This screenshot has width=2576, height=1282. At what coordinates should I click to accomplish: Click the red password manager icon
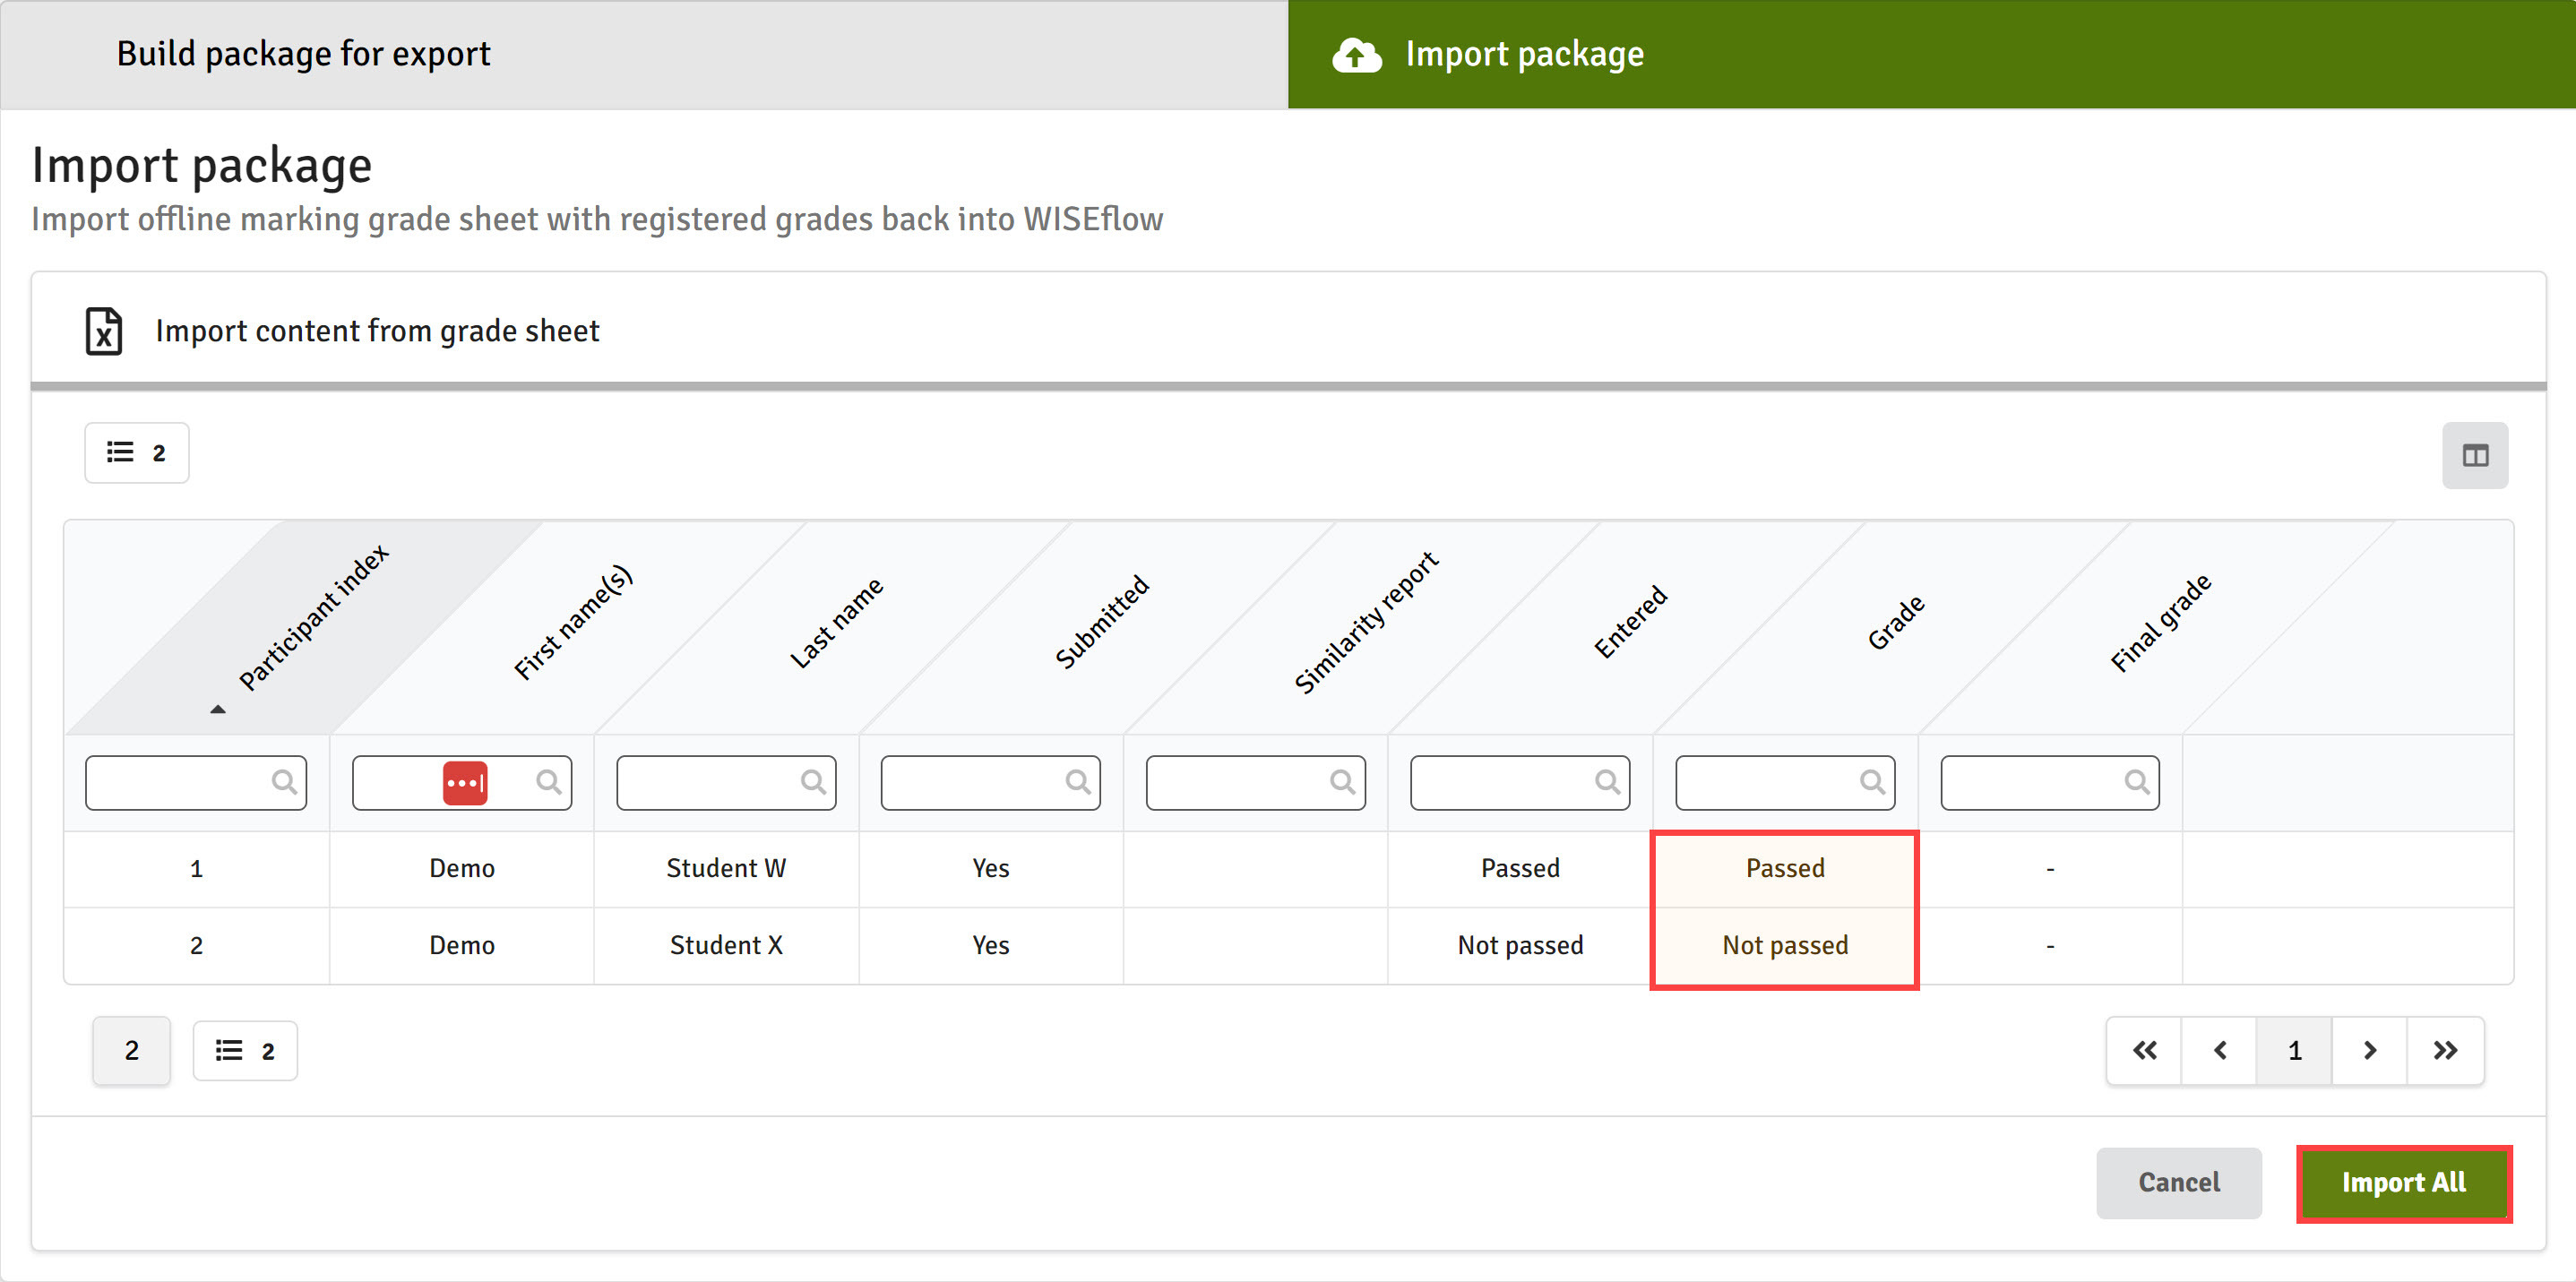(x=465, y=782)
